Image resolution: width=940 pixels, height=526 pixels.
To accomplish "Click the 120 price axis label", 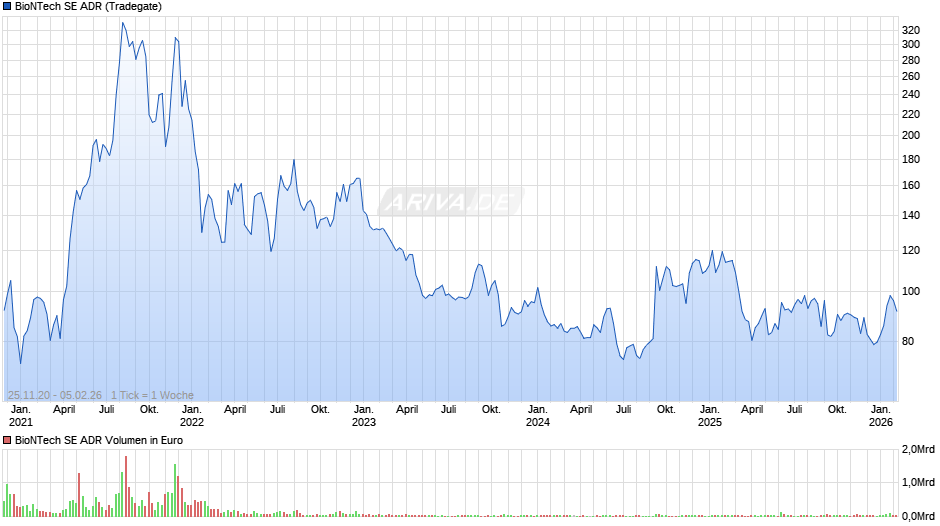I will pyautogui.click(x=911, y=251).
